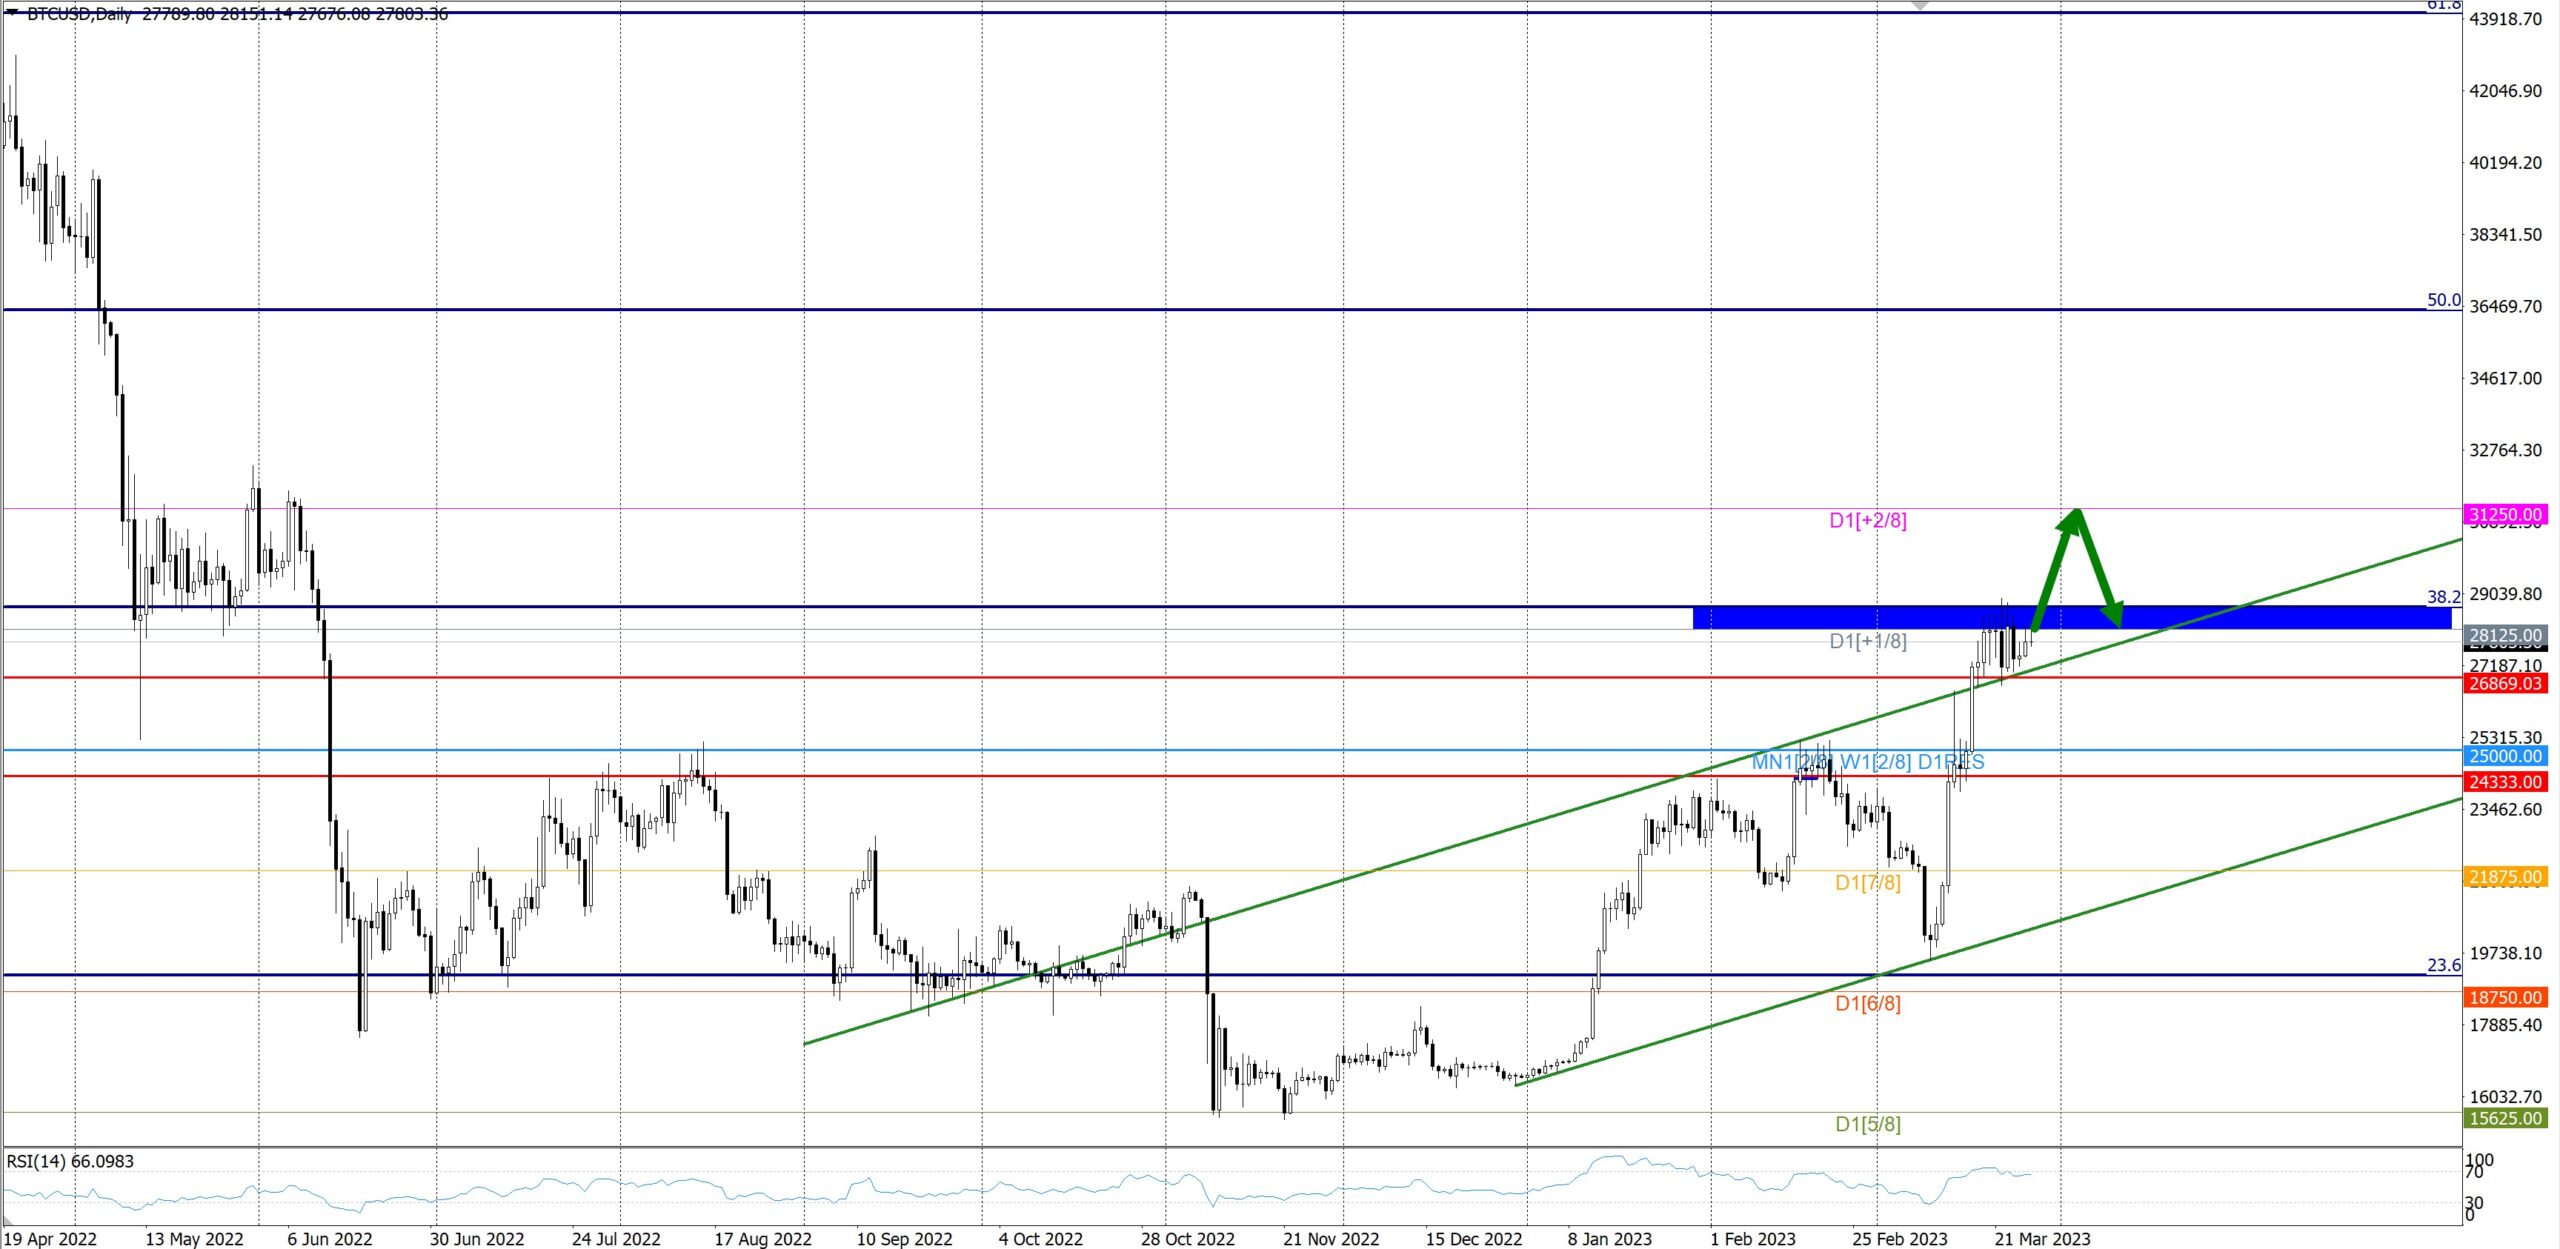Click the red 26869.03 price tag
This screenshot has height=1249, width=2560.
[2505, 684]
